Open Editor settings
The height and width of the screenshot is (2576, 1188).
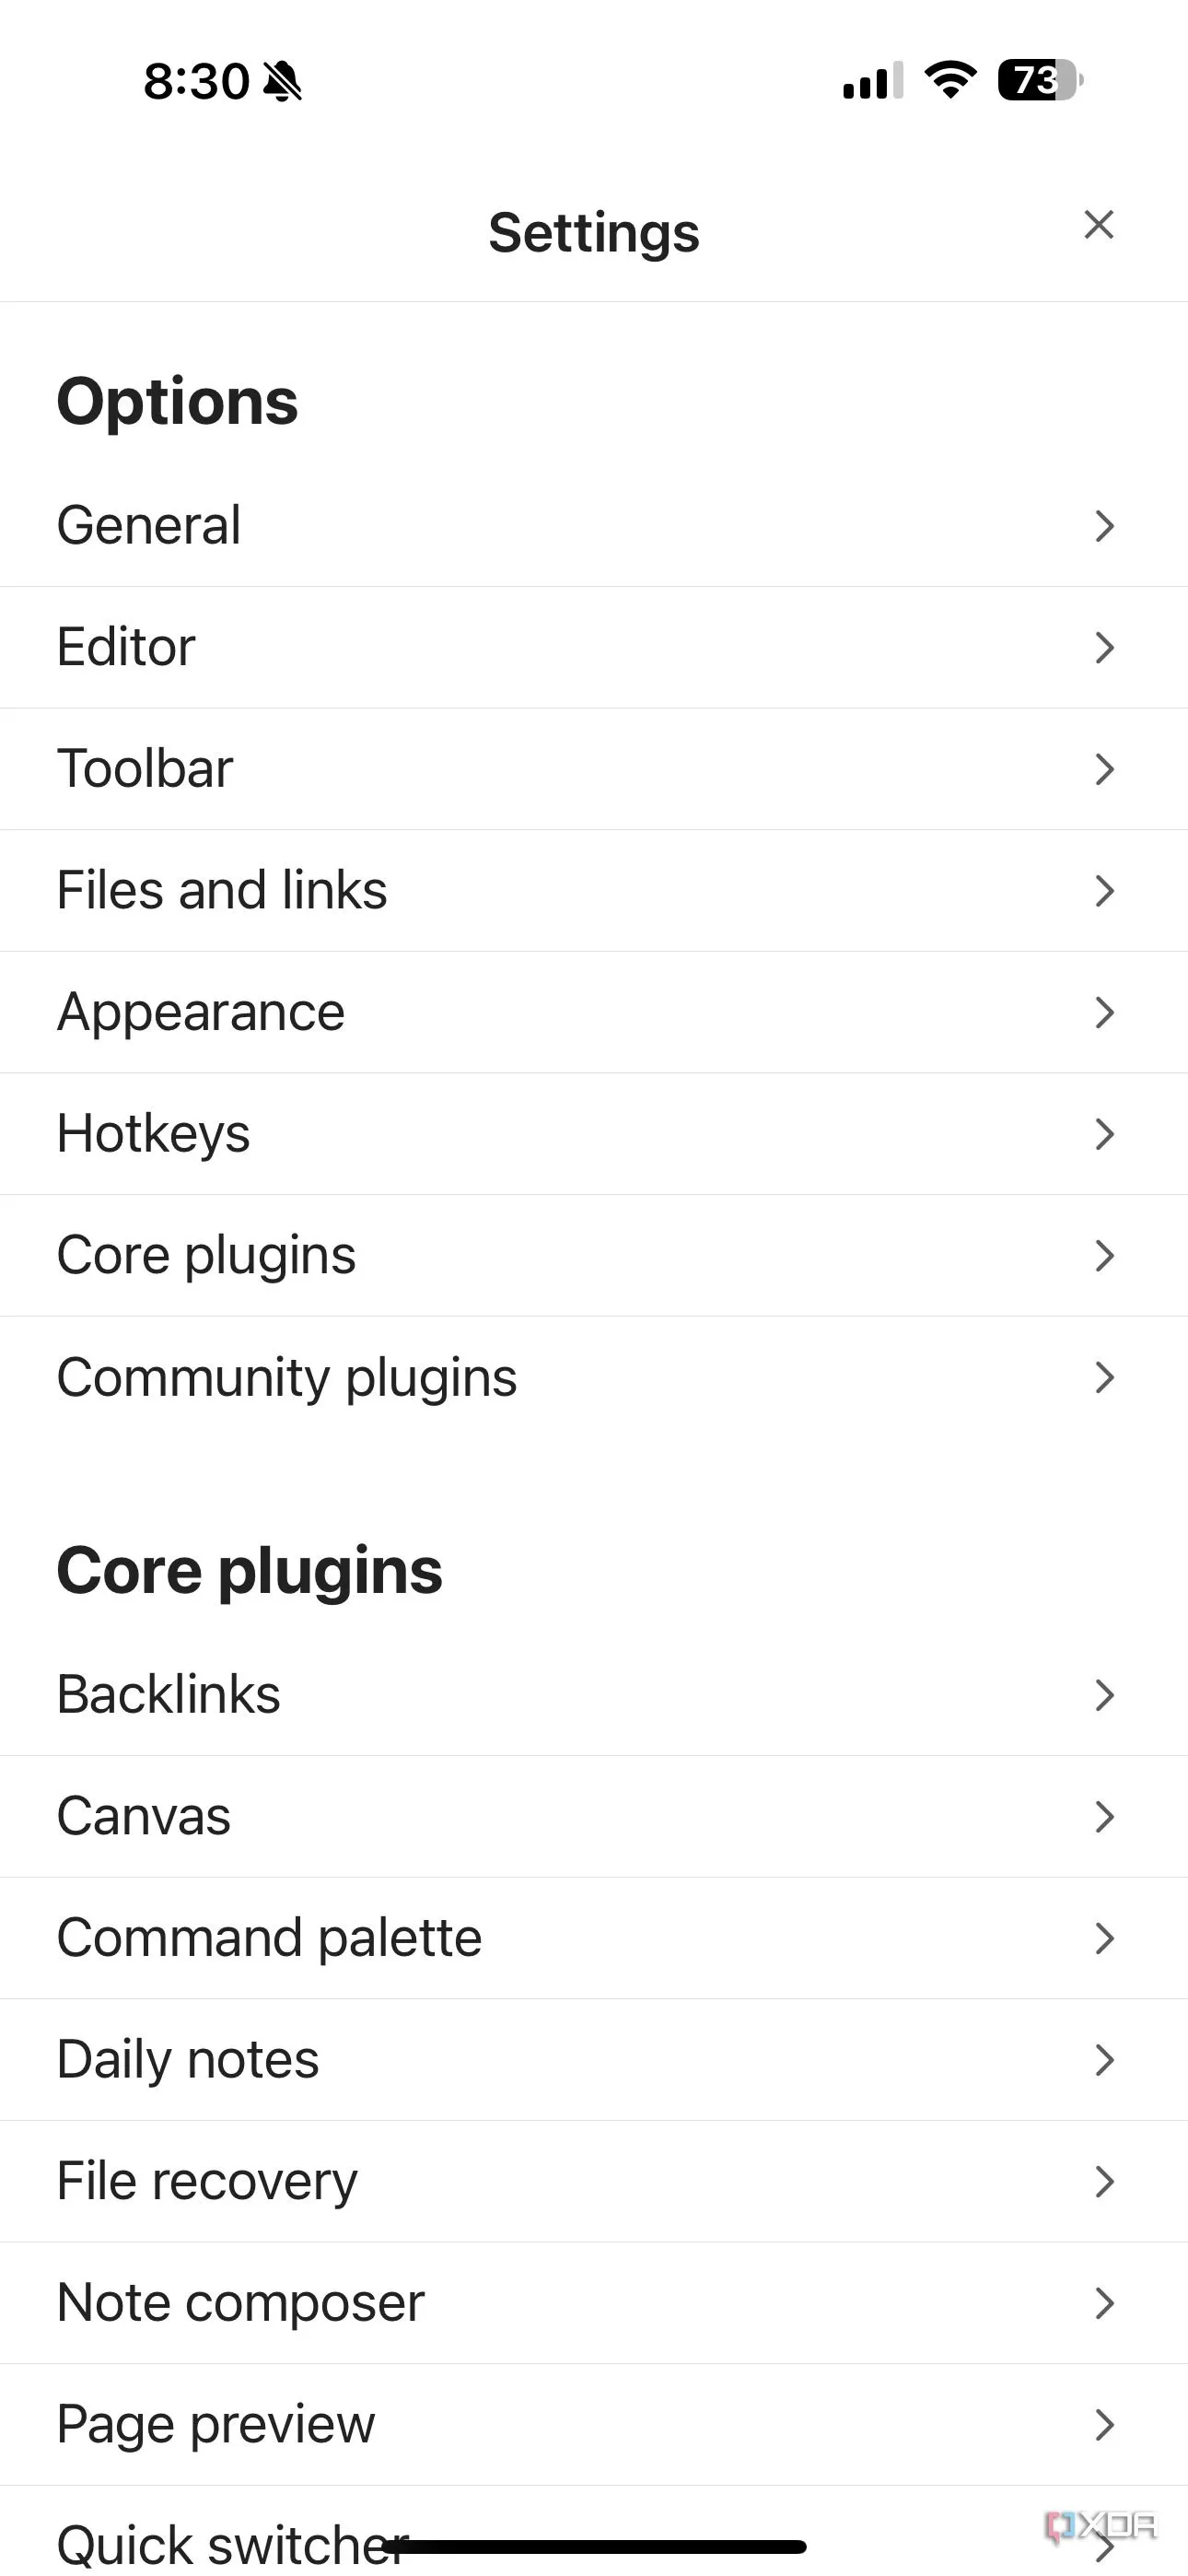click(127, 647)
